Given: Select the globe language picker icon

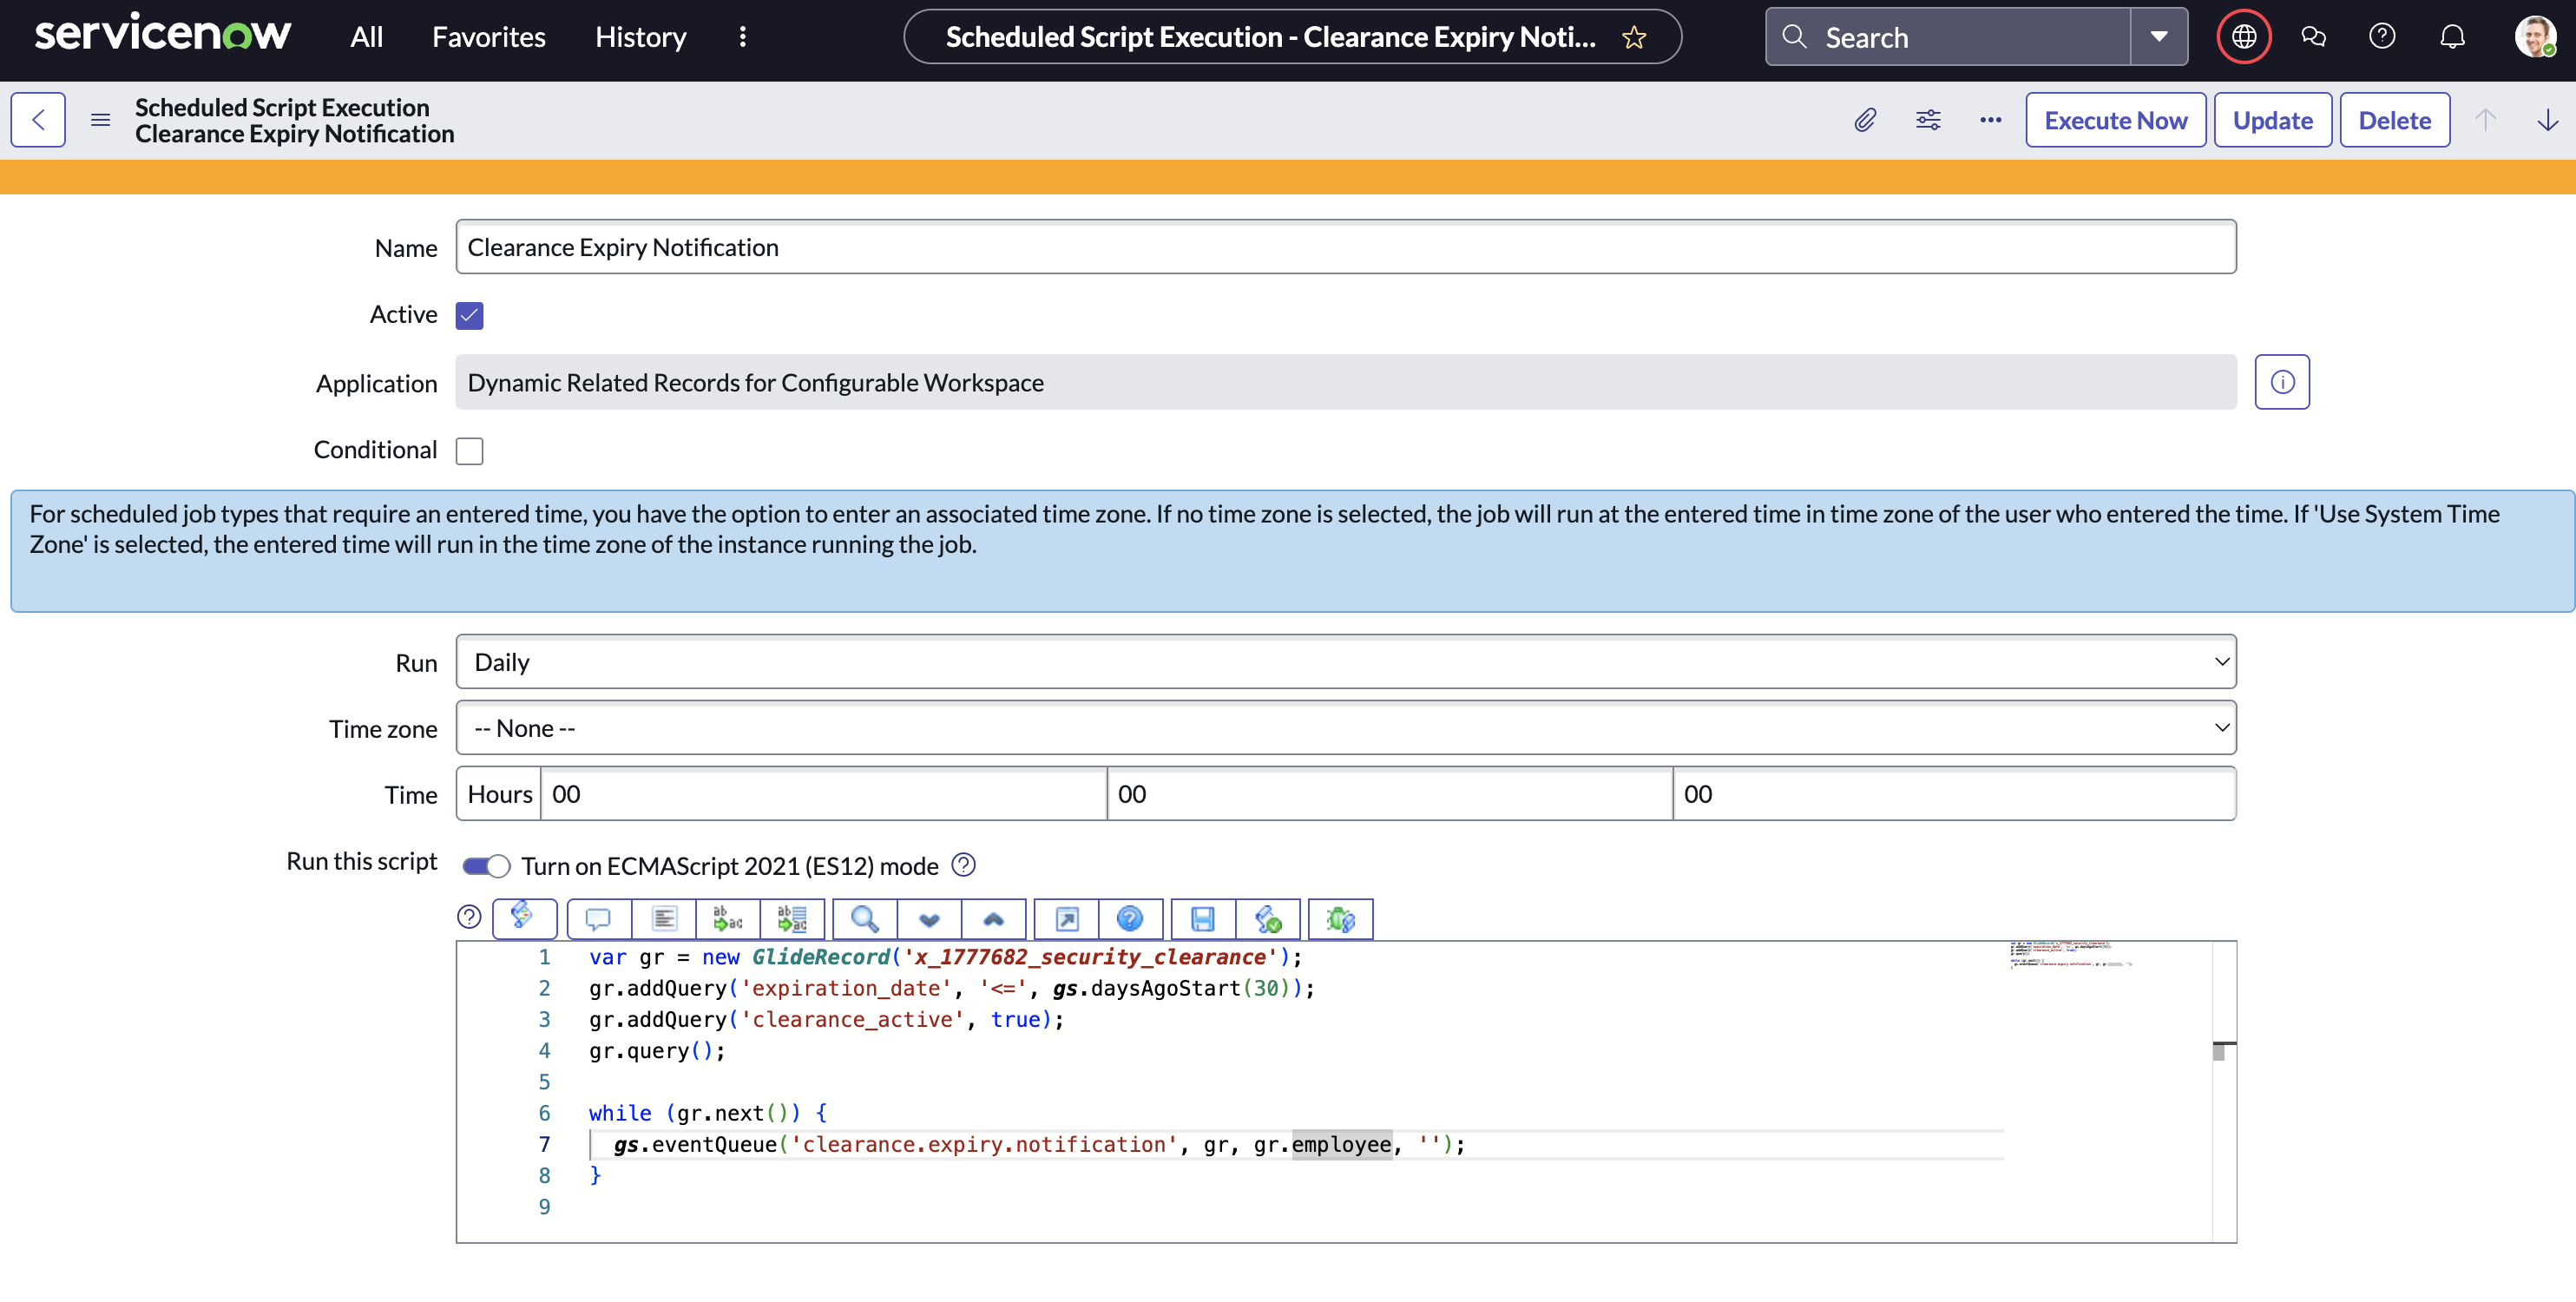Looking at the screenshot, I should (x=2243, y=36).
